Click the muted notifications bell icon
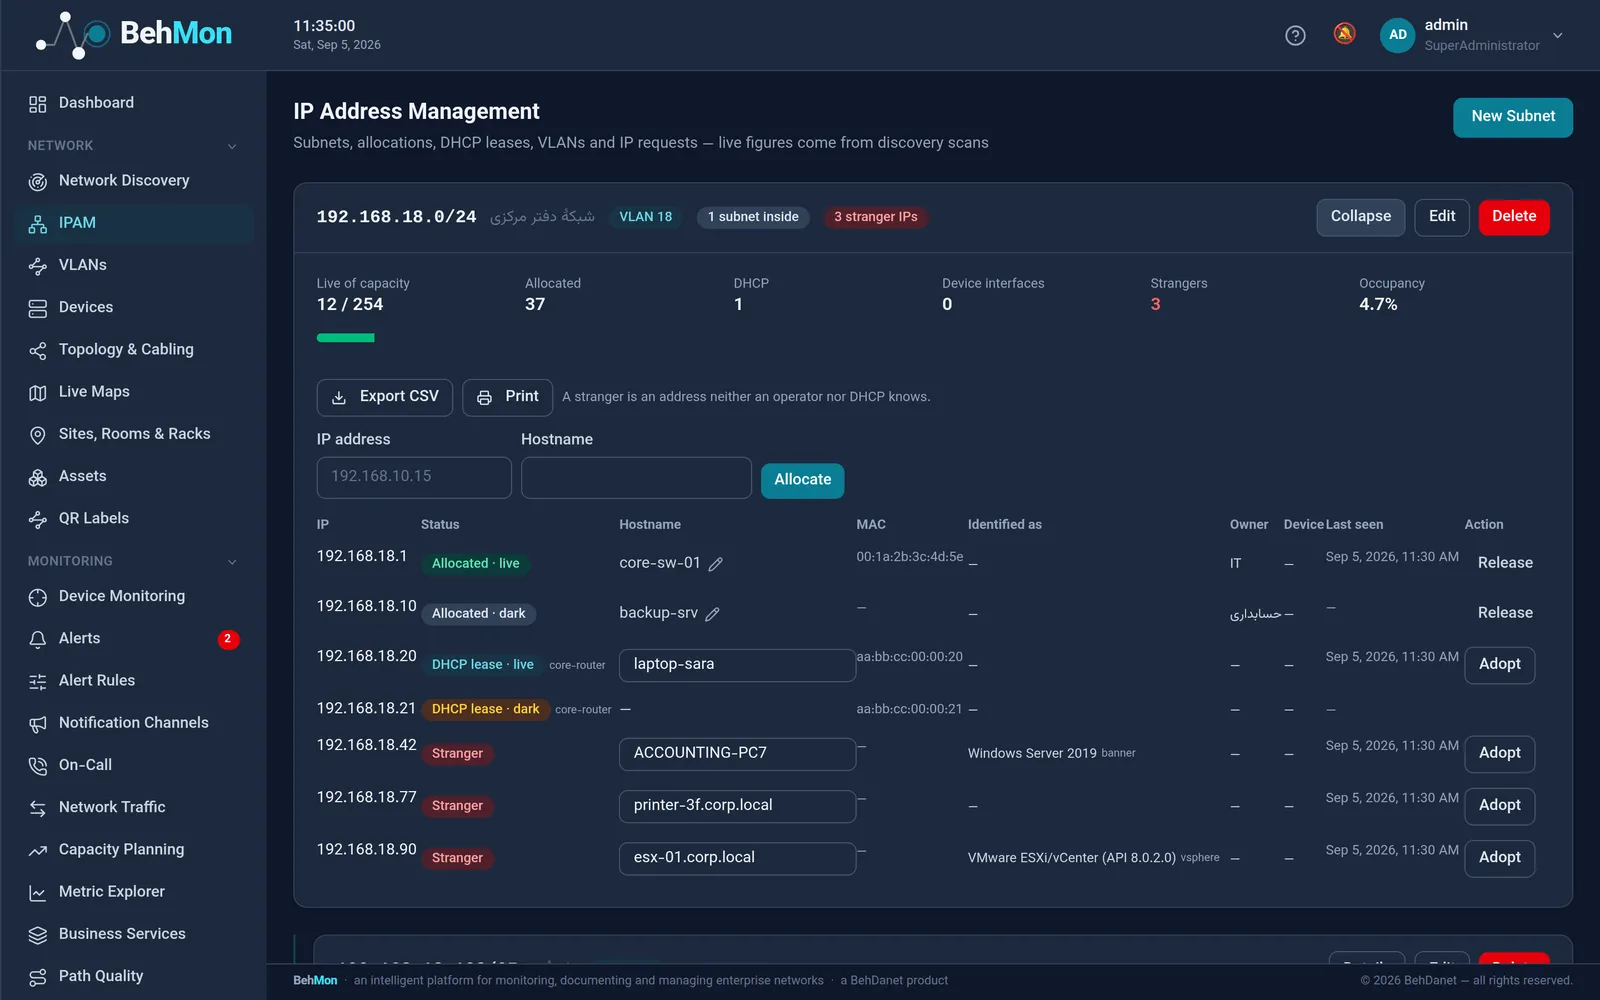The height and width of the screenshot is (1000, 1600). coord(1344,34)
